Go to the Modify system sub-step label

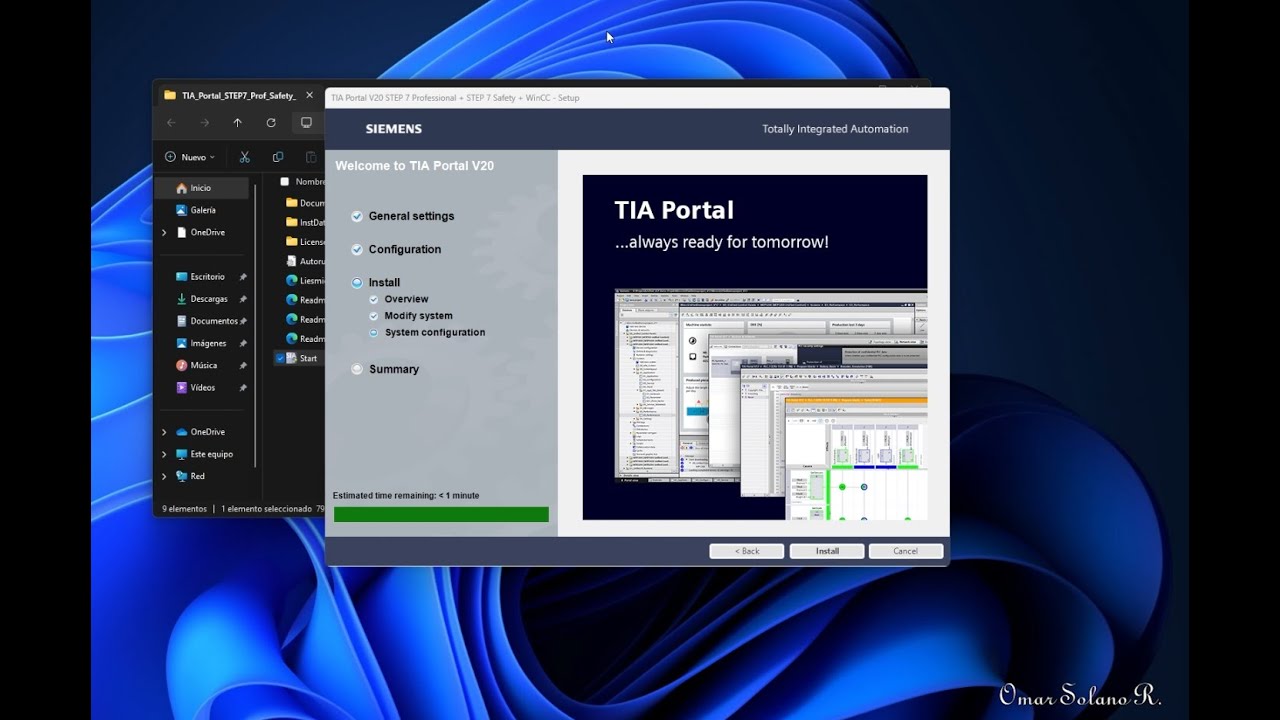pyautogui.click(x=418, y=316)
